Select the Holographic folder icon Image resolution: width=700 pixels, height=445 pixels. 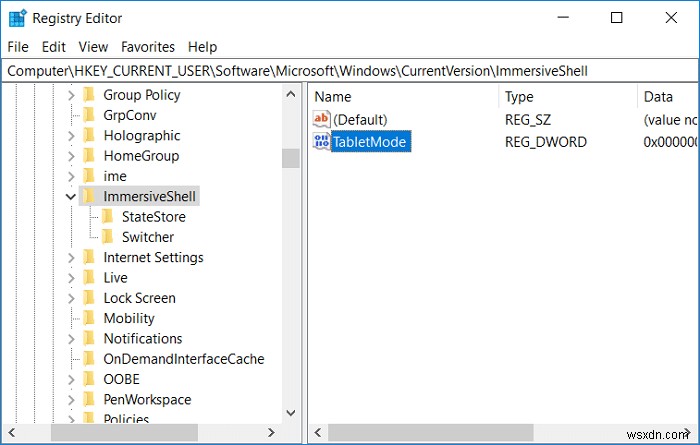pos(89,135)
